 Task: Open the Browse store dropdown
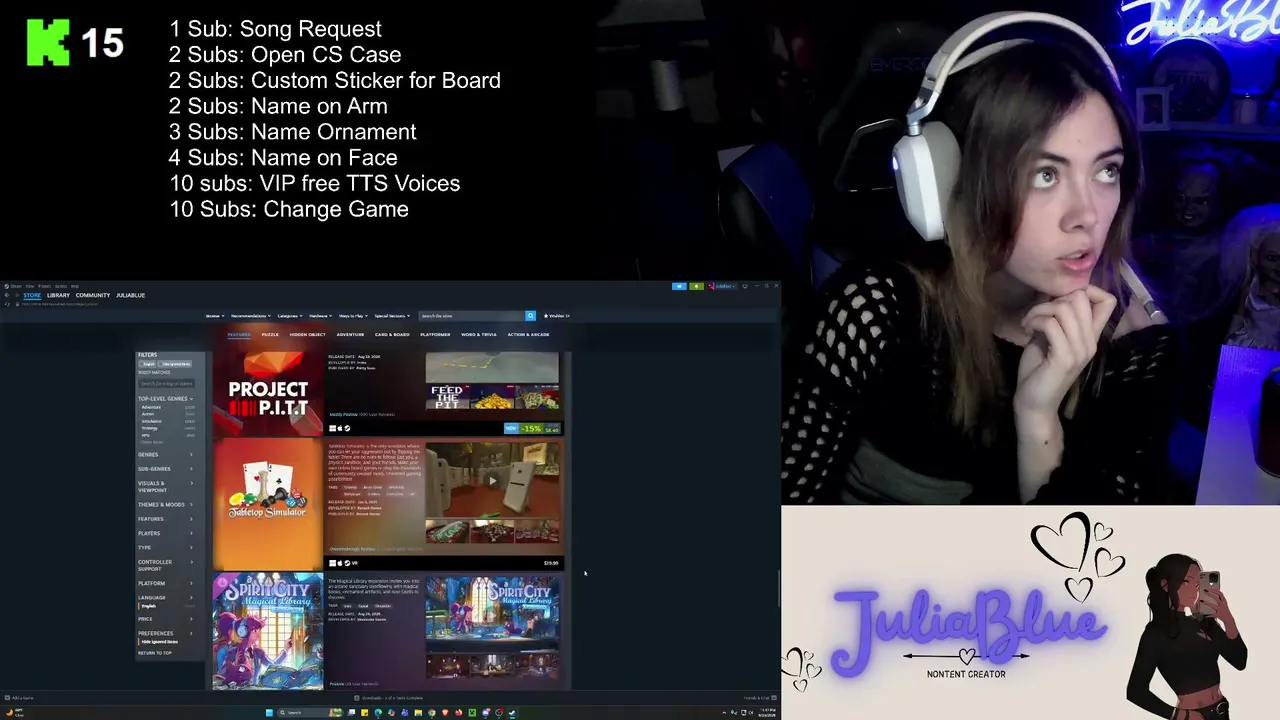click(215, 316)
